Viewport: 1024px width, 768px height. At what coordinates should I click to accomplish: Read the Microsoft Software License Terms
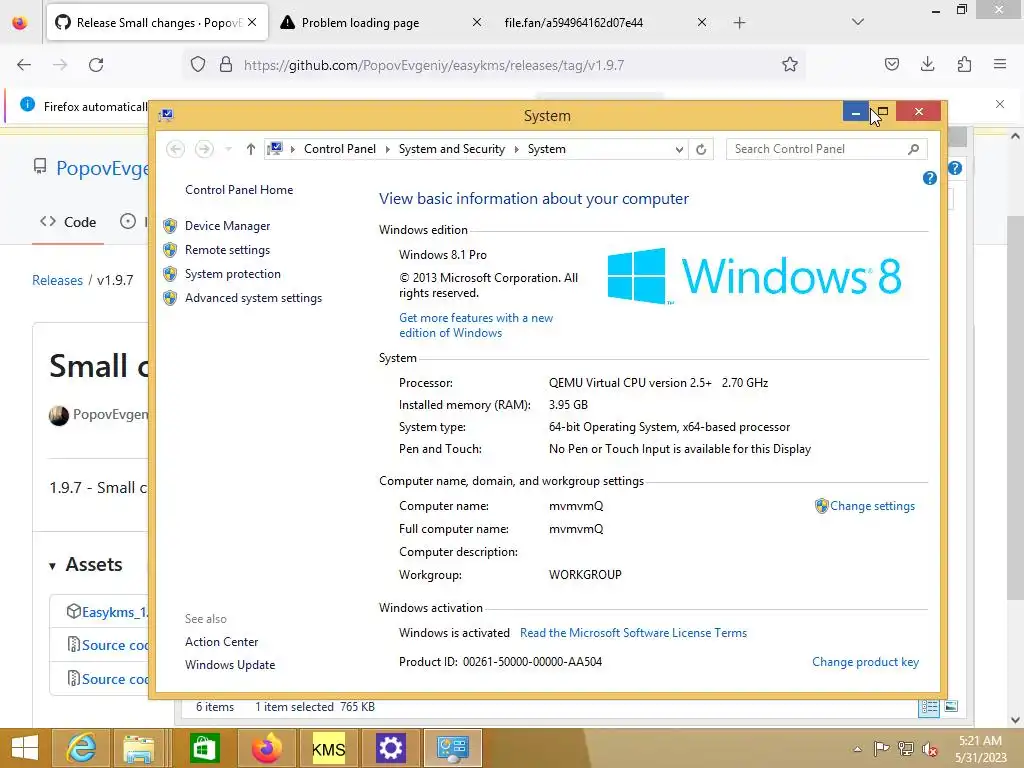point(633,633)
